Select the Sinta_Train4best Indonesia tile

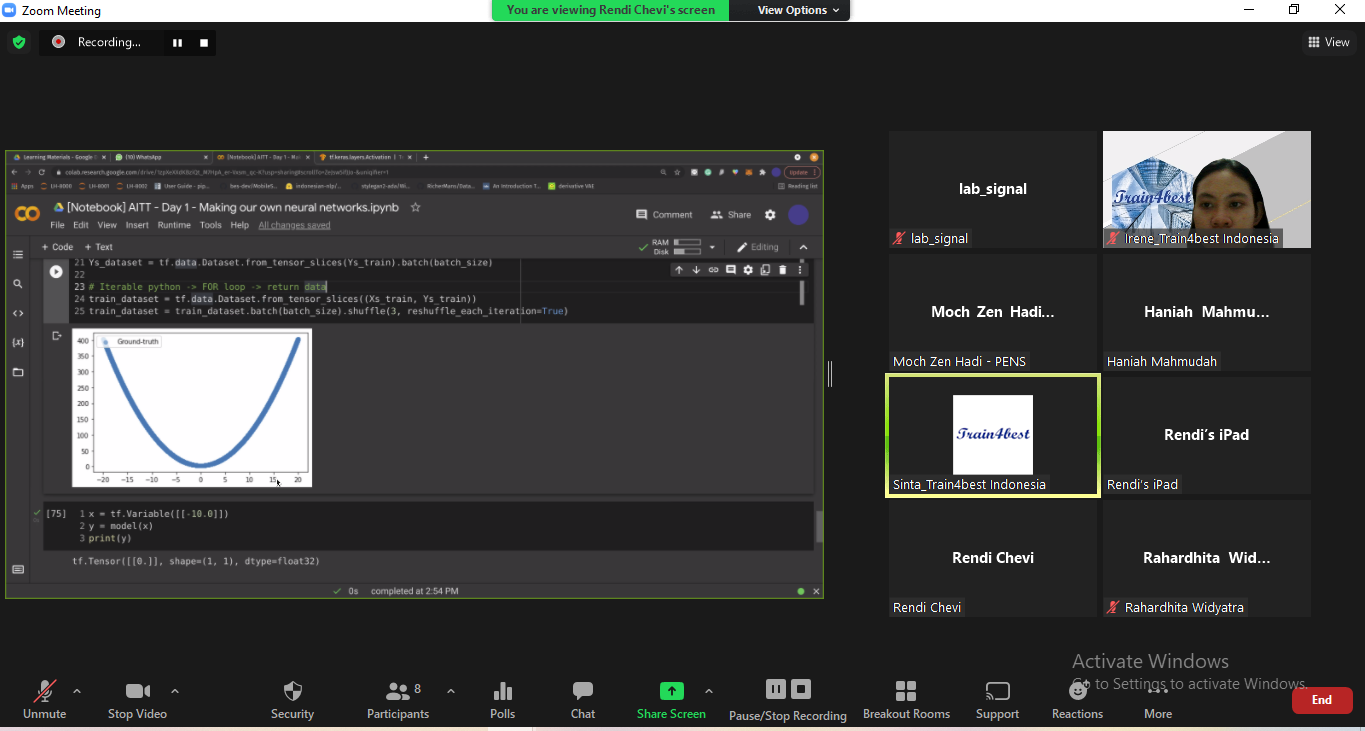993,435
